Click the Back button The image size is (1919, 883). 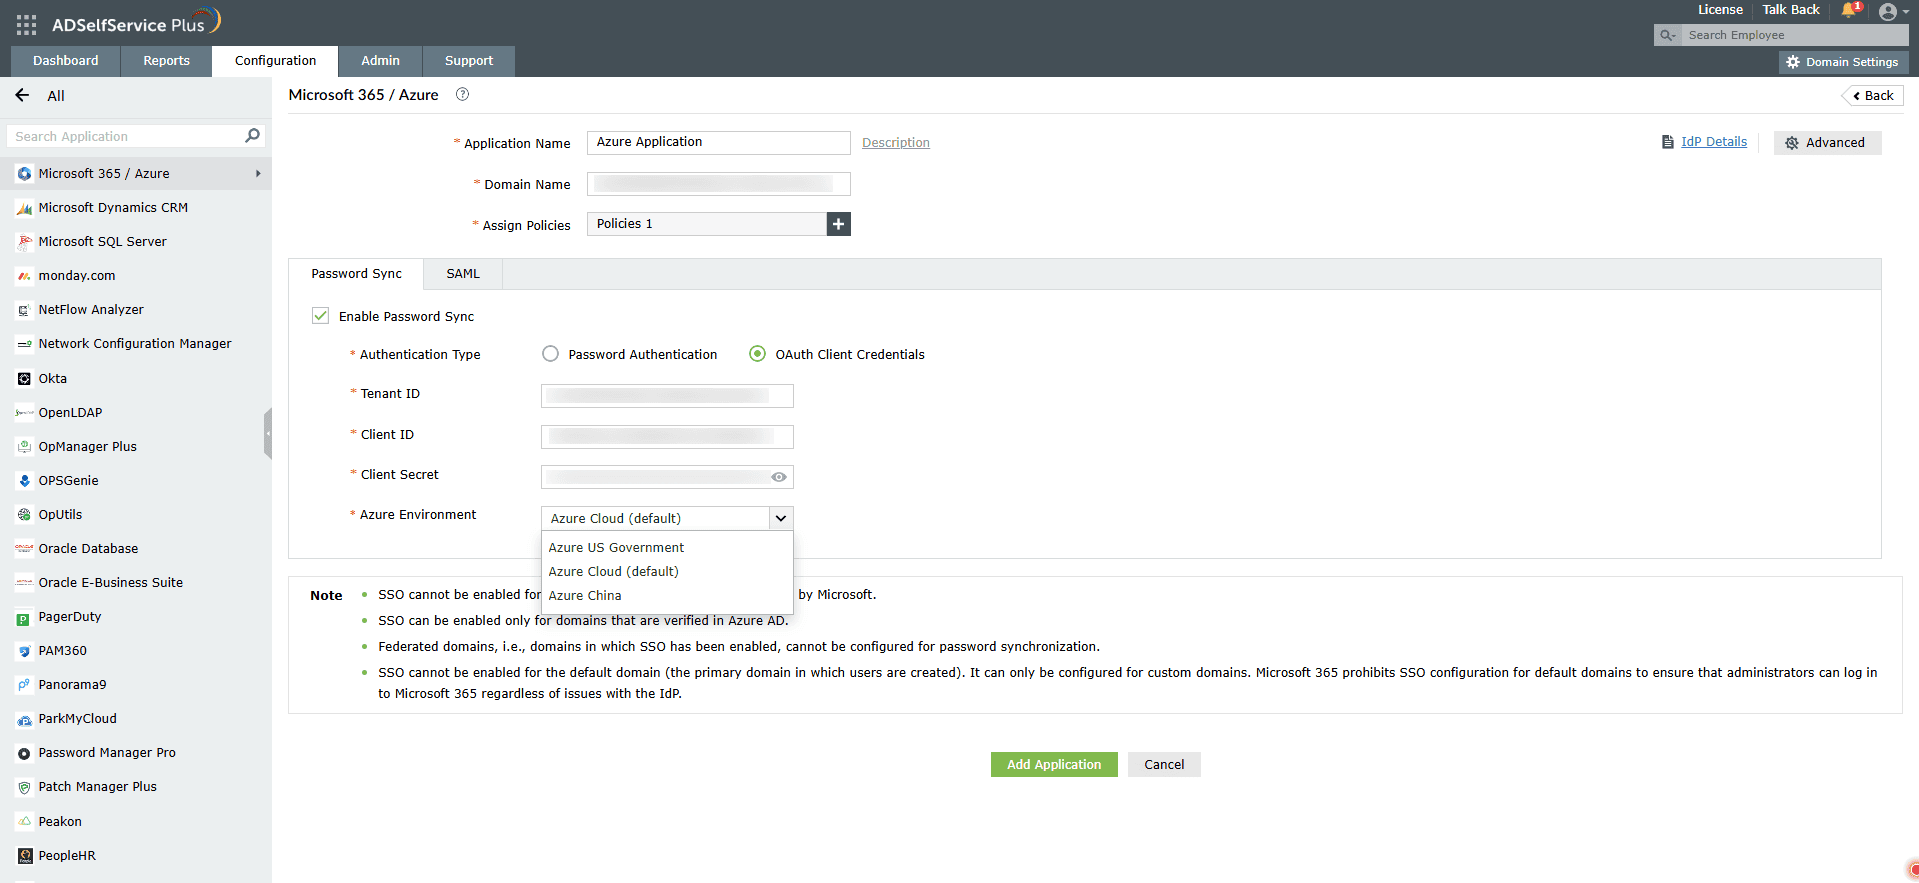[x=1872, y=96]
